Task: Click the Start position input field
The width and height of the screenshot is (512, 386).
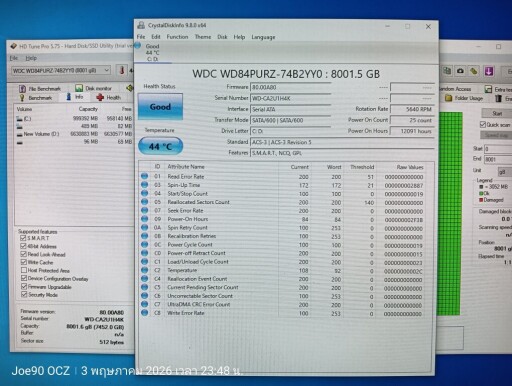Action: 498,149
